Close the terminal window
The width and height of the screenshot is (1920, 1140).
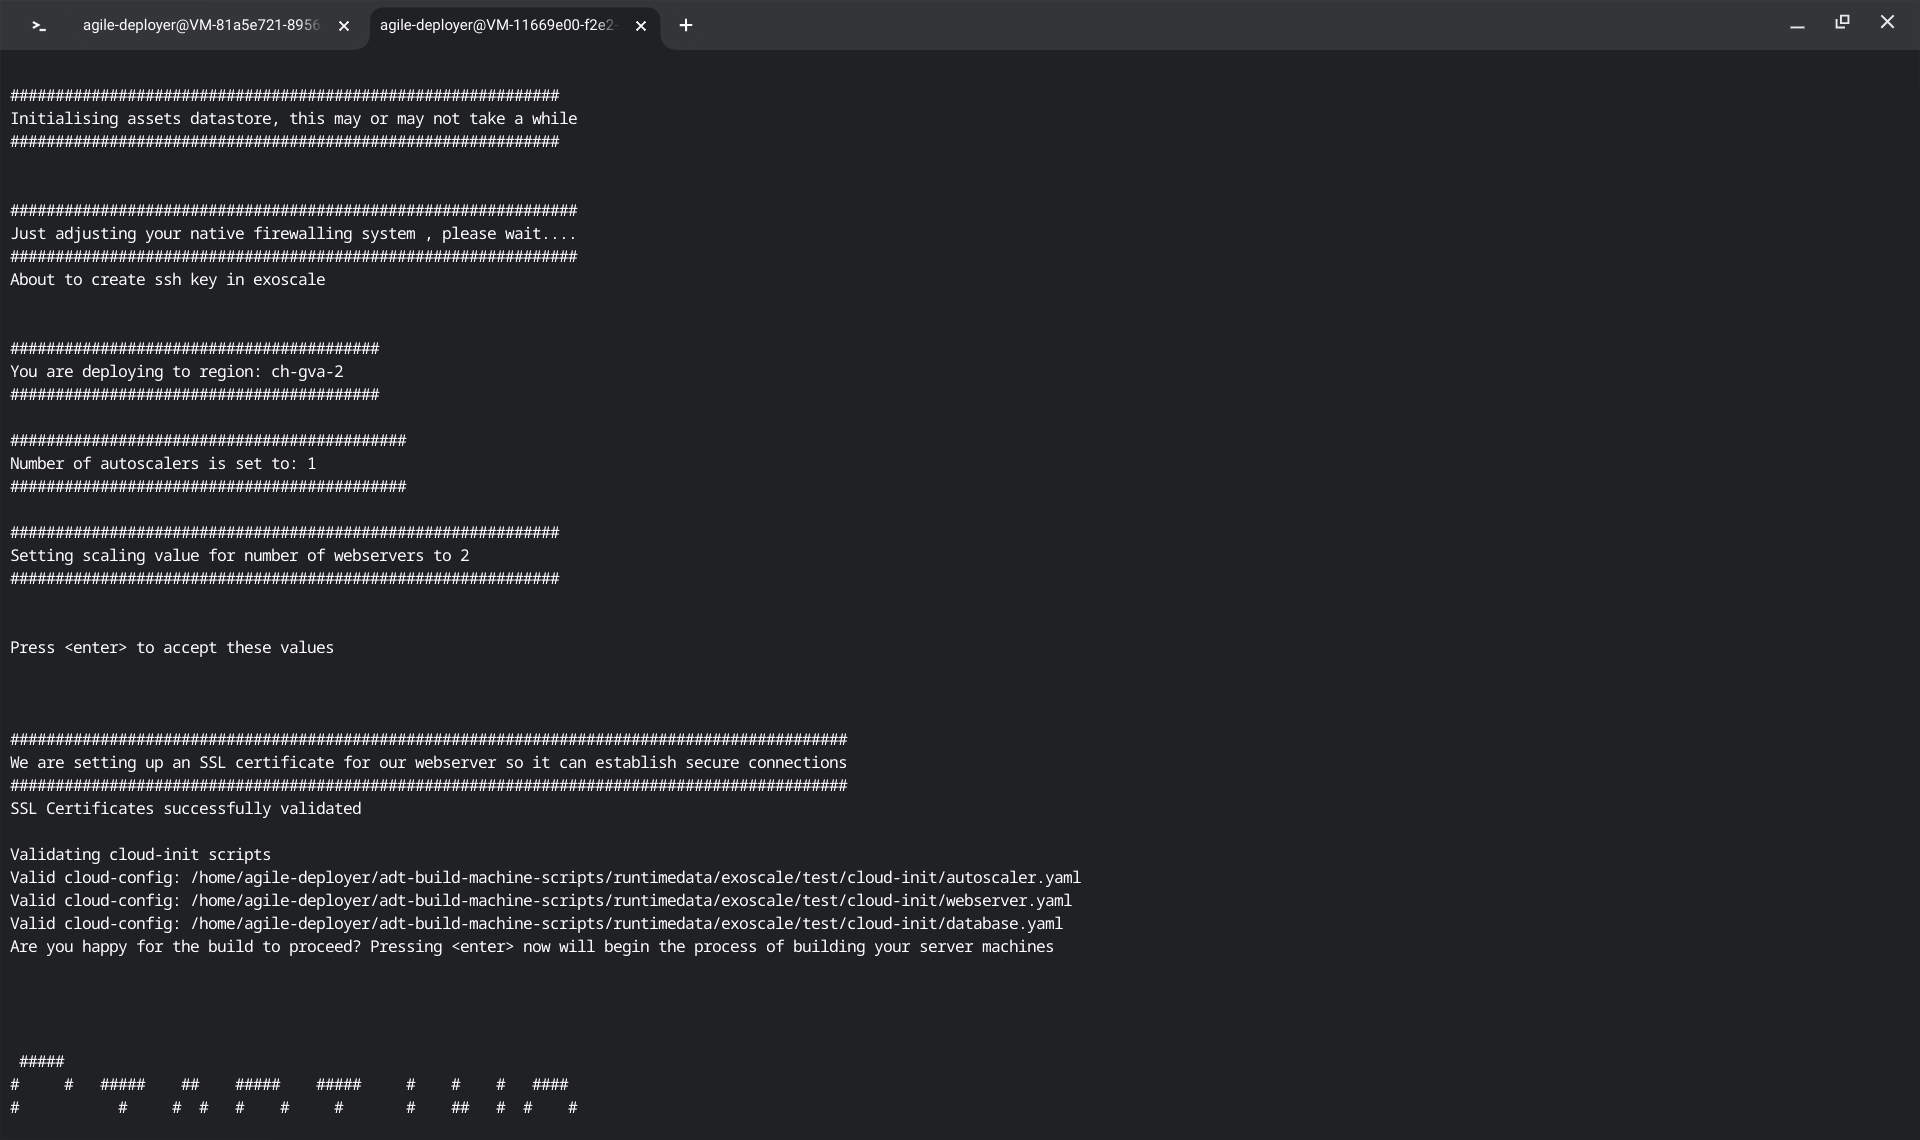(1887, 22)
